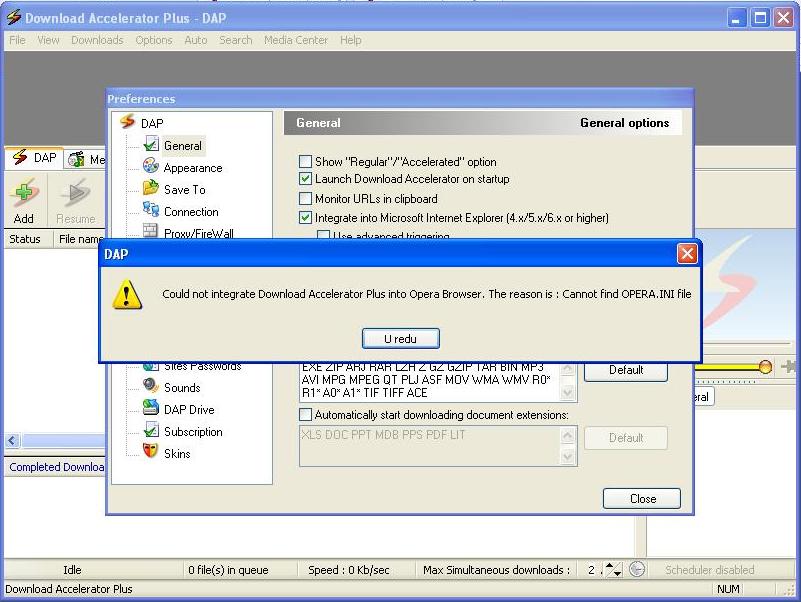Open the Skins preferences icon
The height and width of the screenshot is (602, 801).
pyautogui.click(x=151, y=453)
